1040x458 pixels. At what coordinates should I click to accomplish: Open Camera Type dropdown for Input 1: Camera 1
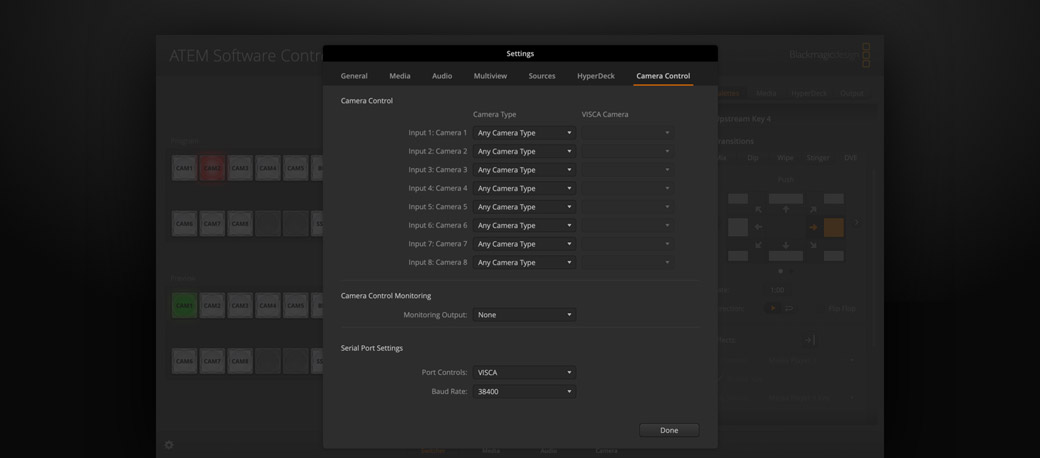[x=524, y=133]
